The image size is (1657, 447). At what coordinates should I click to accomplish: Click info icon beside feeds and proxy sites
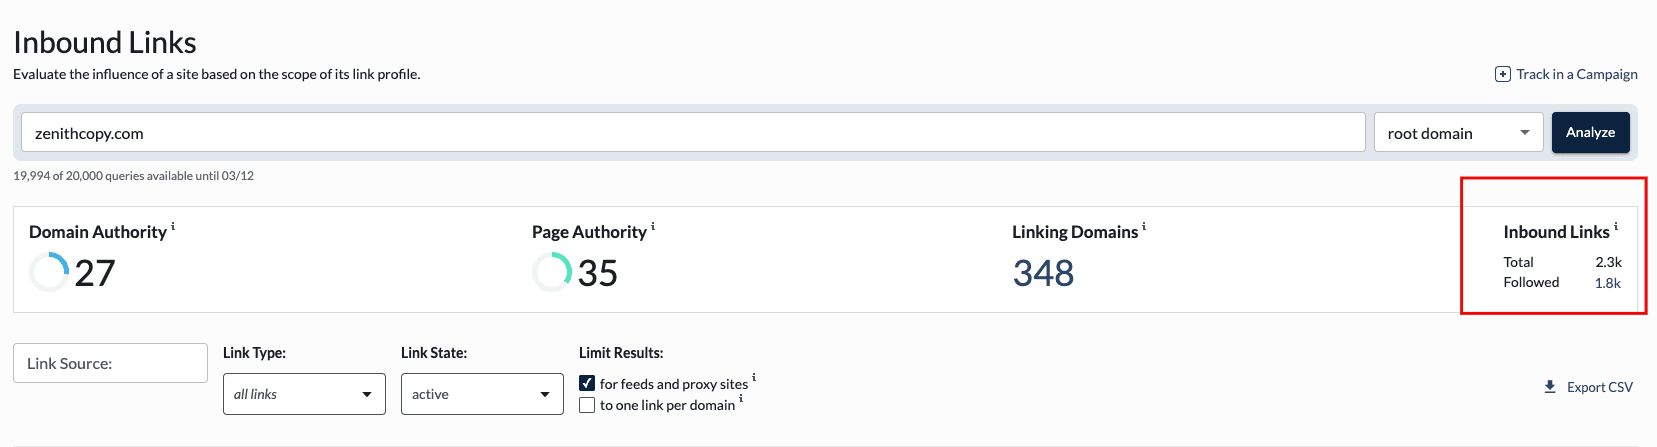[x=754, y=378]
